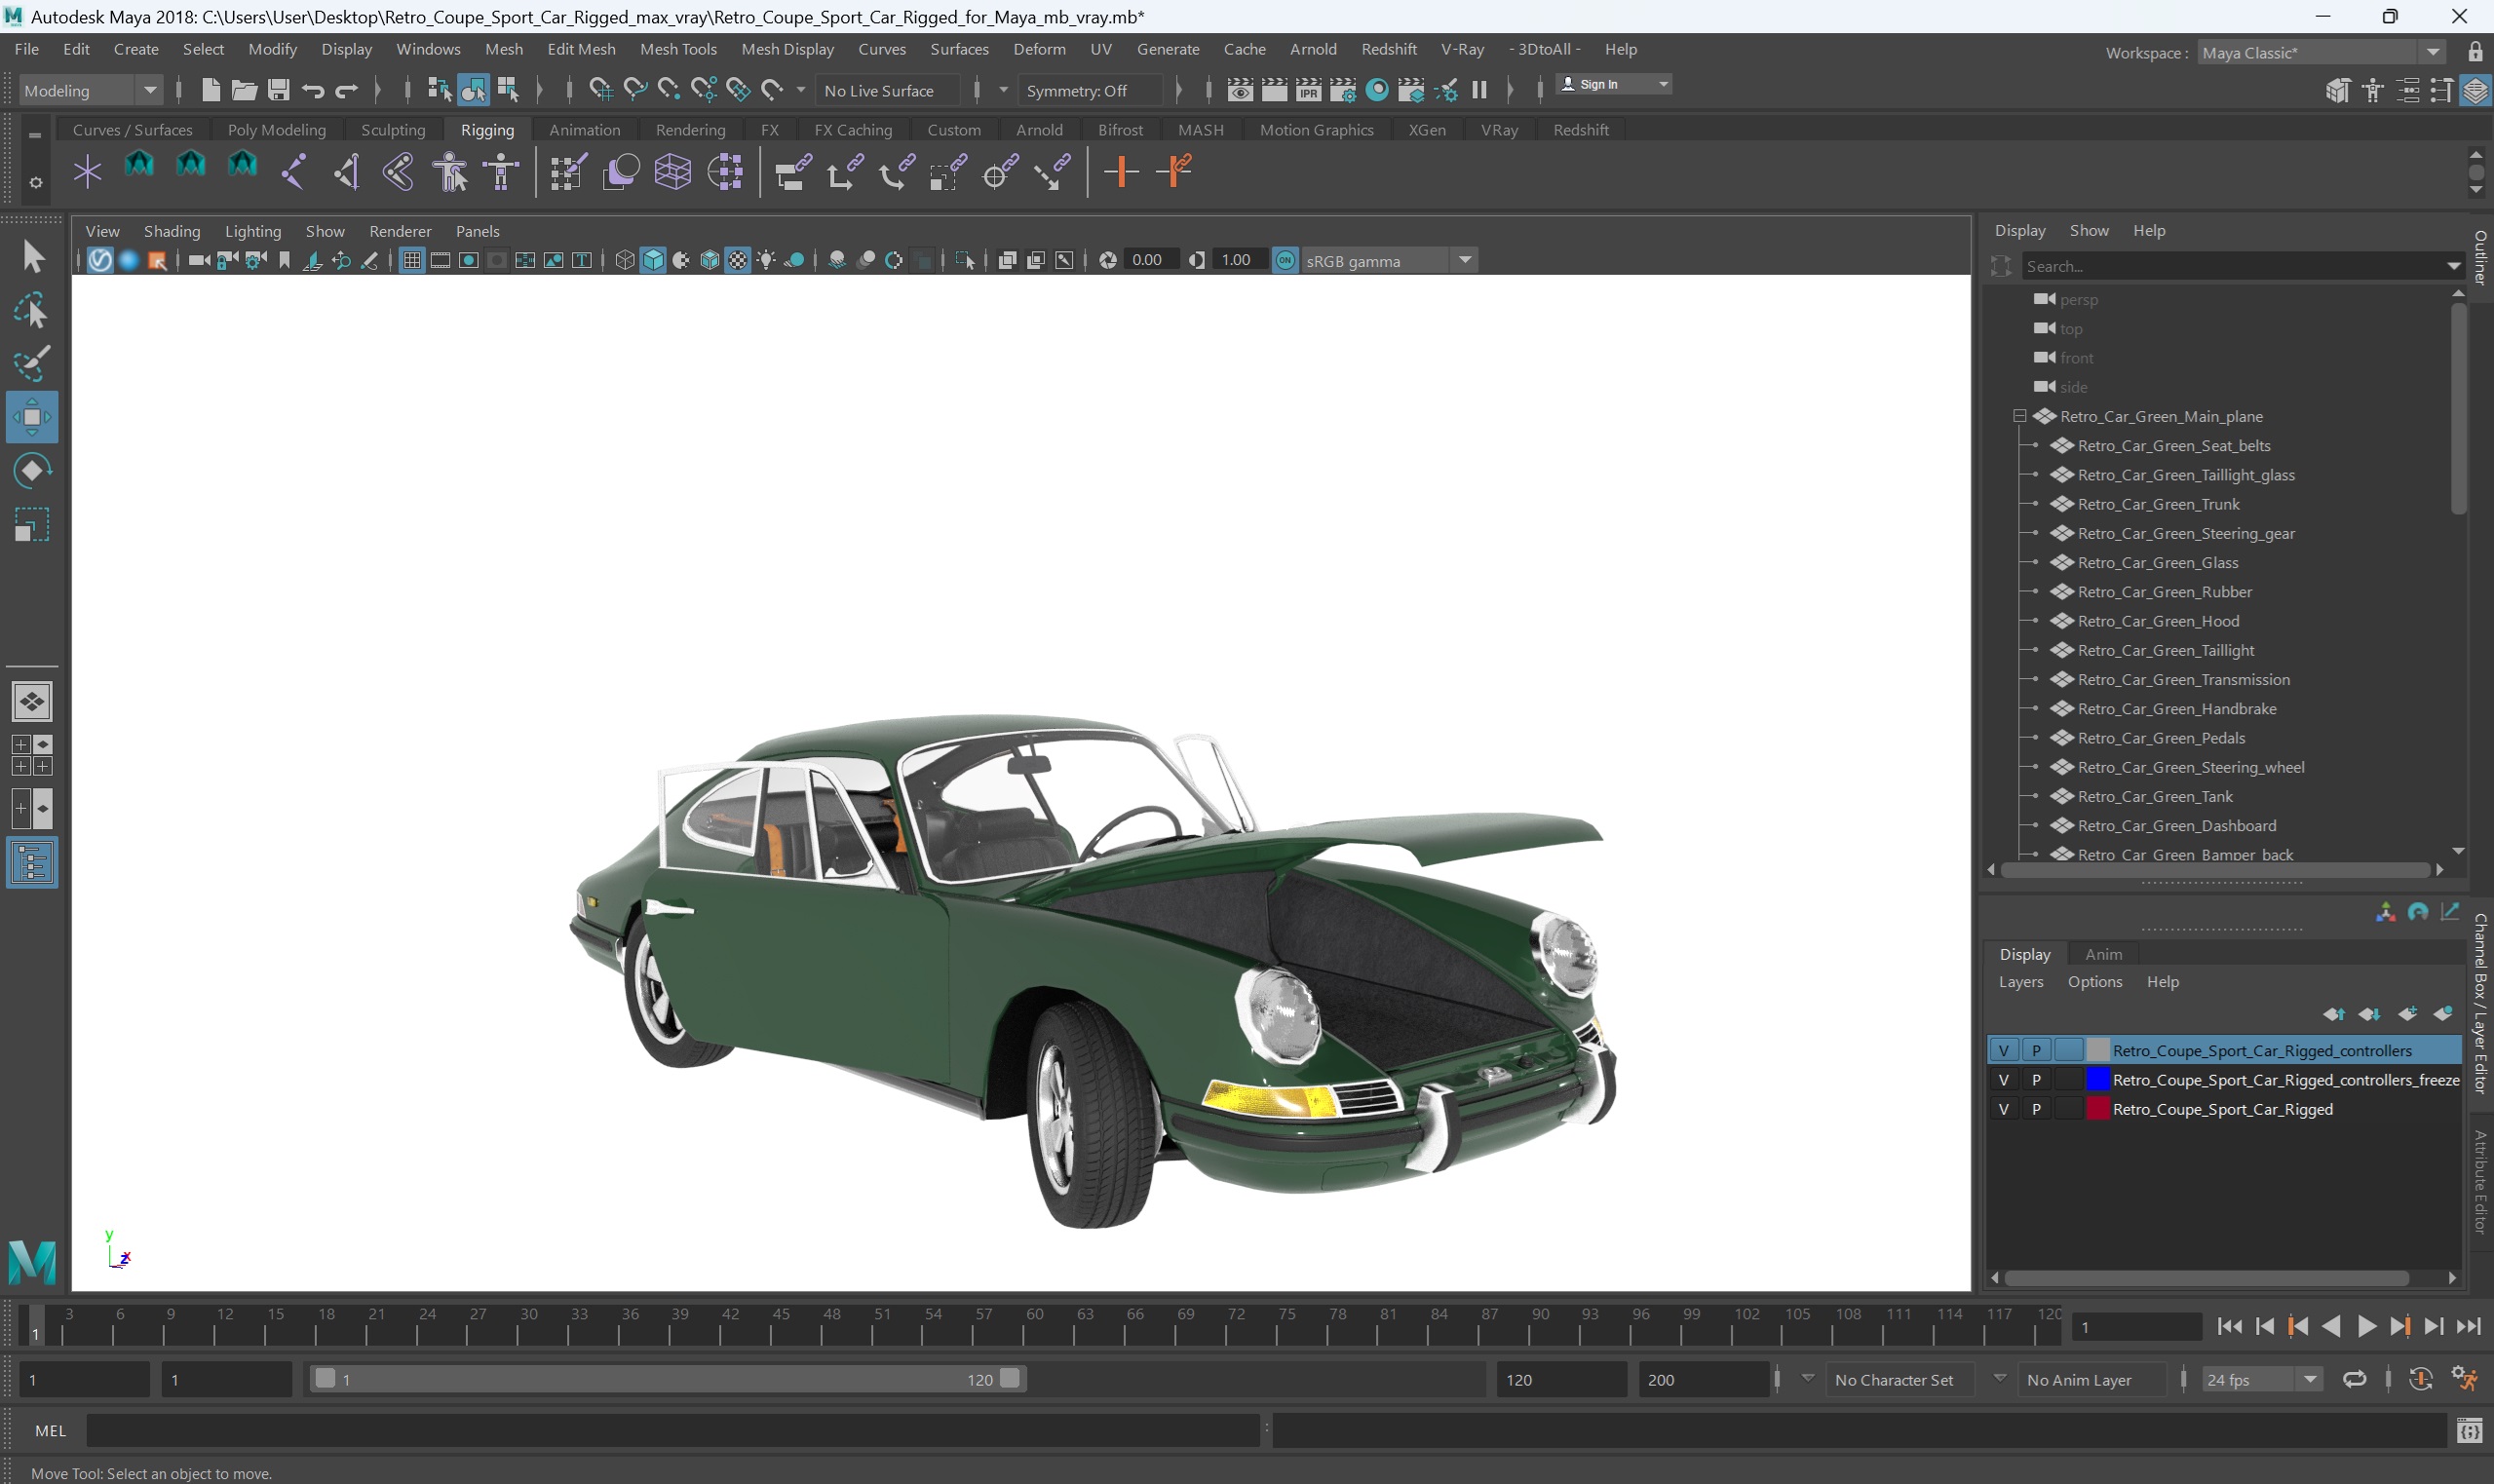Open the viewport Shading menu

(171, 231)
